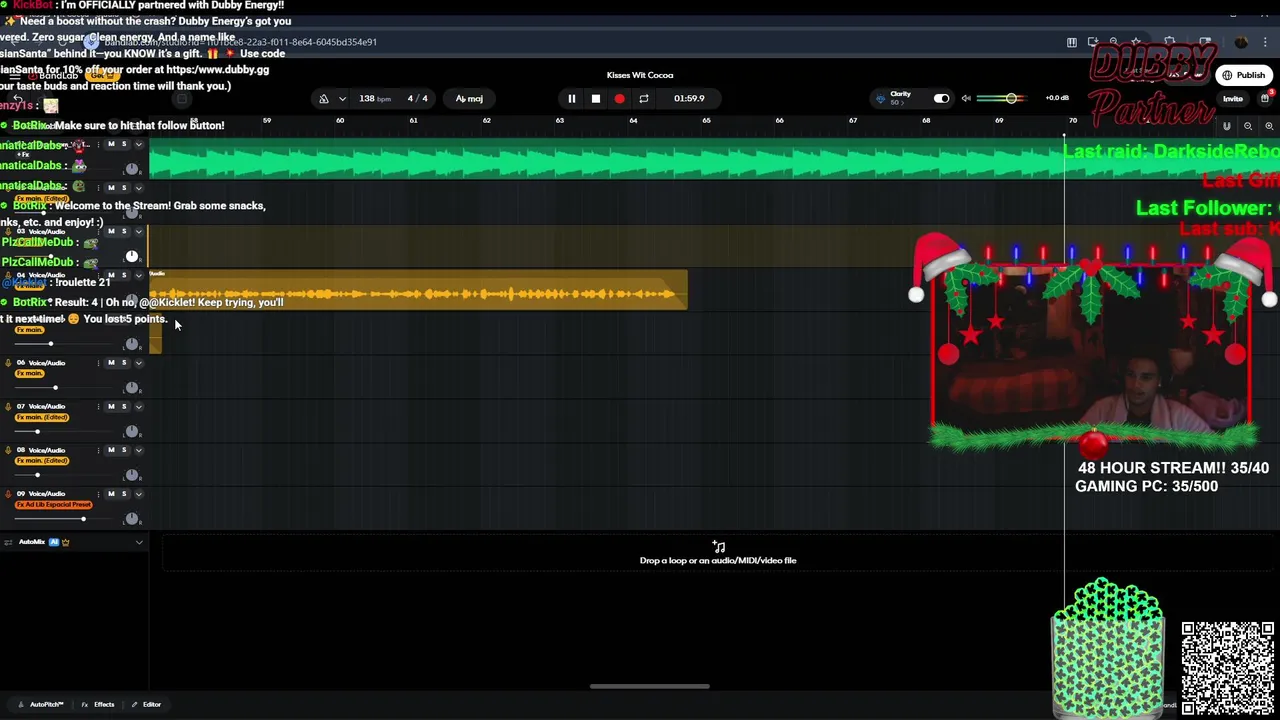
Task: Click the AutoMix label
Action: (32, 542)
